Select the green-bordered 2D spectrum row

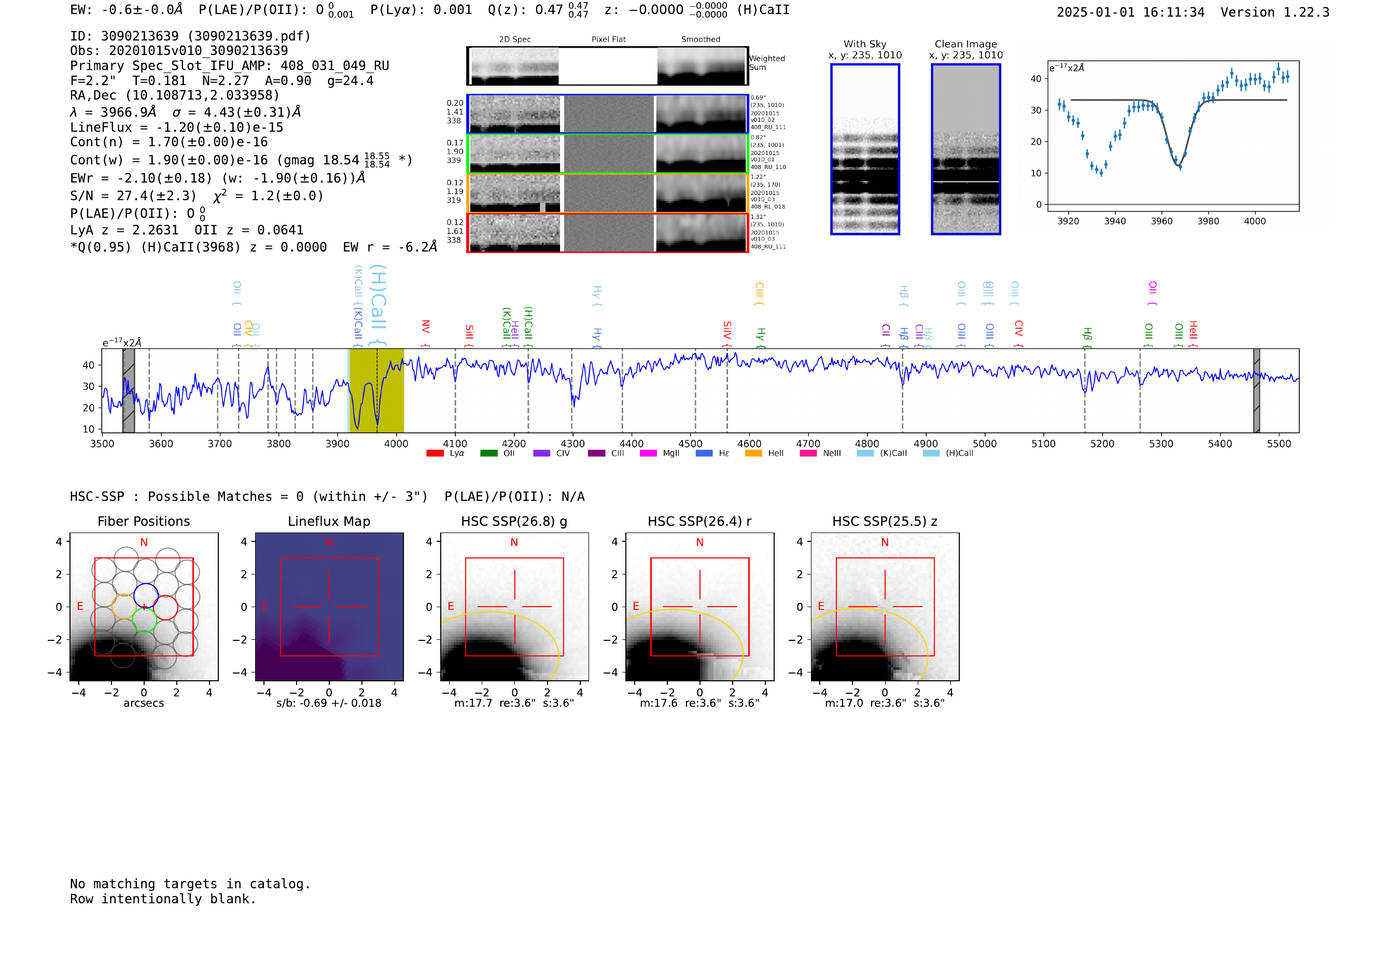tap(608, 154)
